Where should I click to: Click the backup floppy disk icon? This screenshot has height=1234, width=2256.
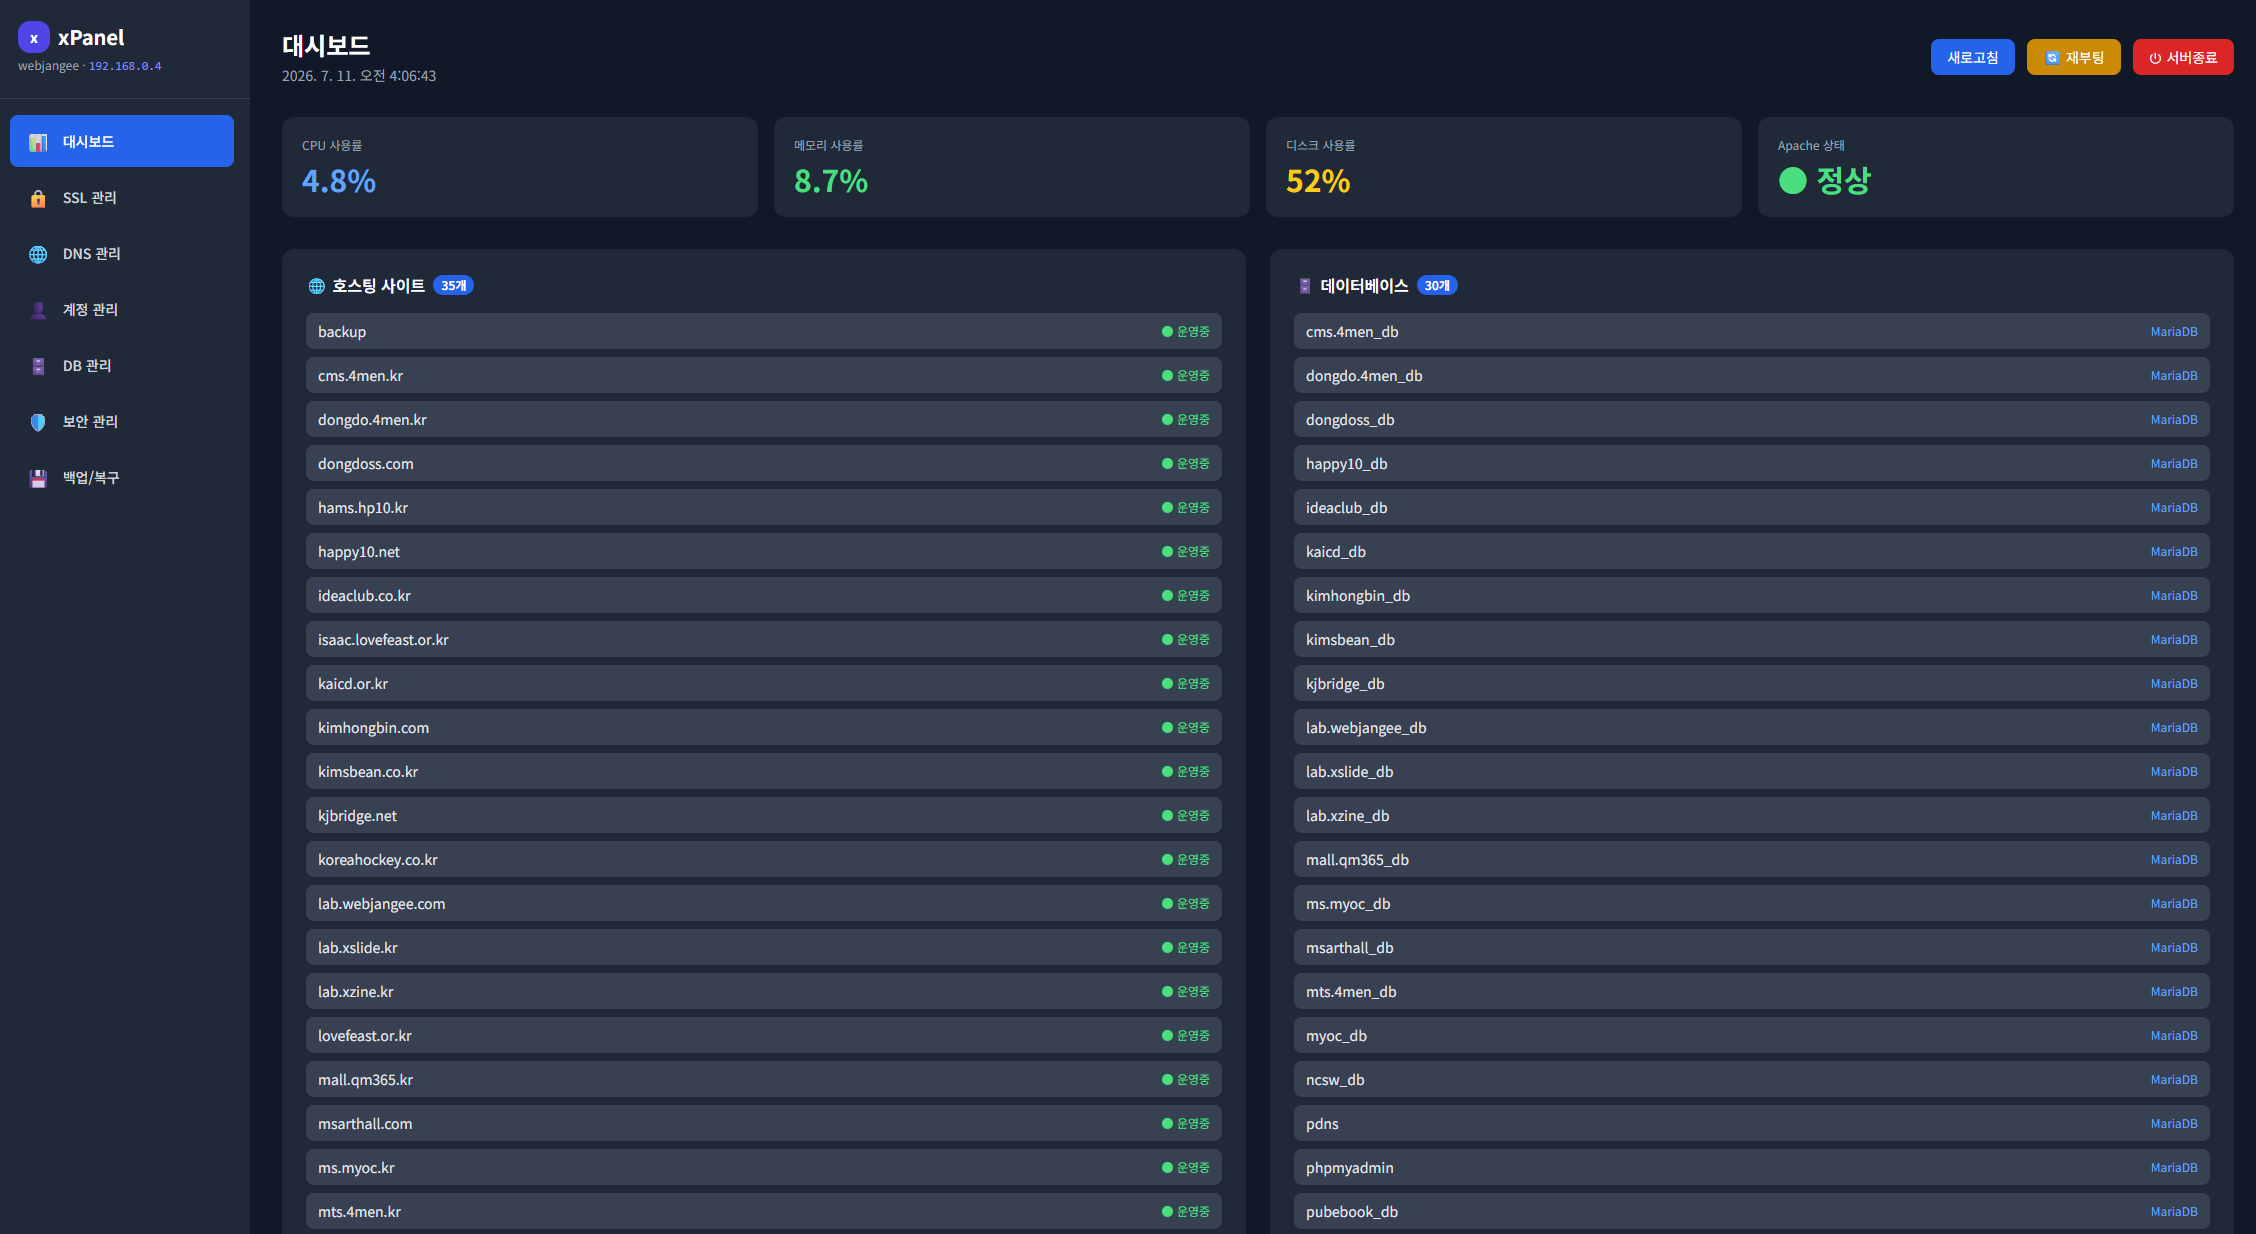tap(38, 478)
